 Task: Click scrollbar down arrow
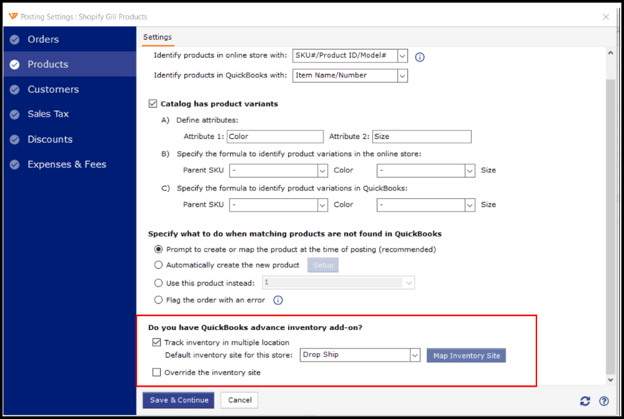coord(610,380)
